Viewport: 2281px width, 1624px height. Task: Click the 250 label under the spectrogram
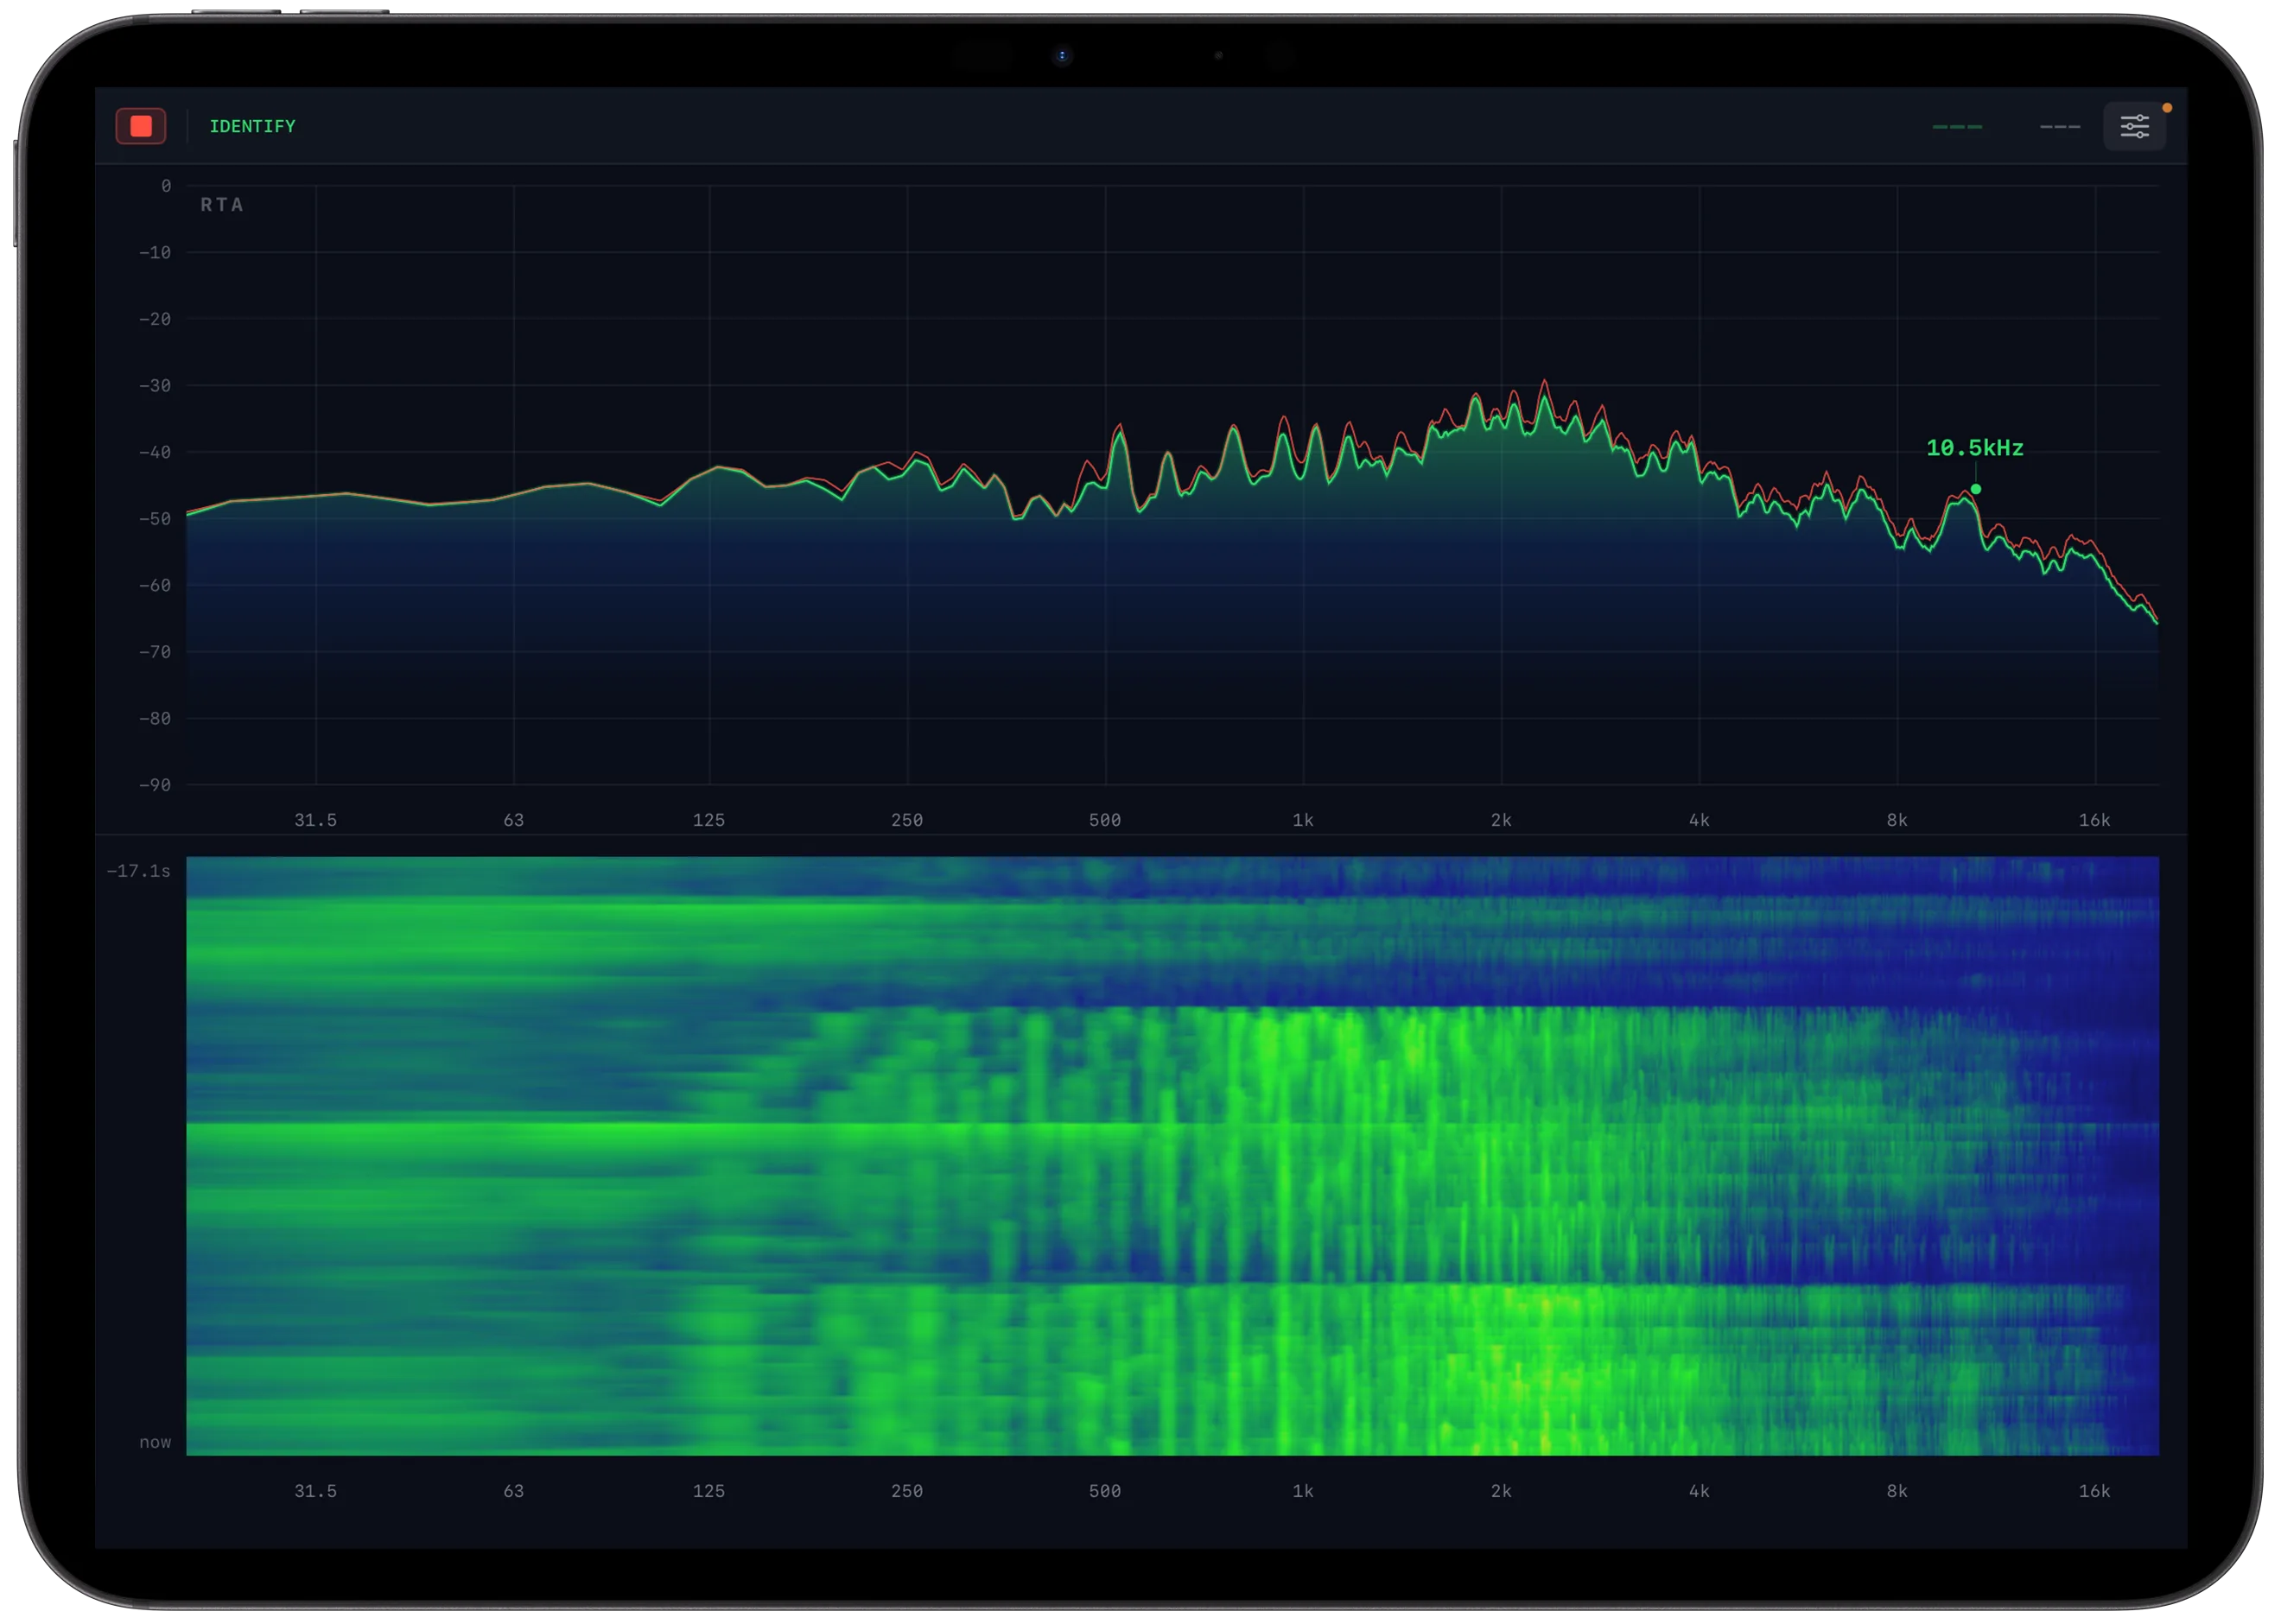[907, 1491]
